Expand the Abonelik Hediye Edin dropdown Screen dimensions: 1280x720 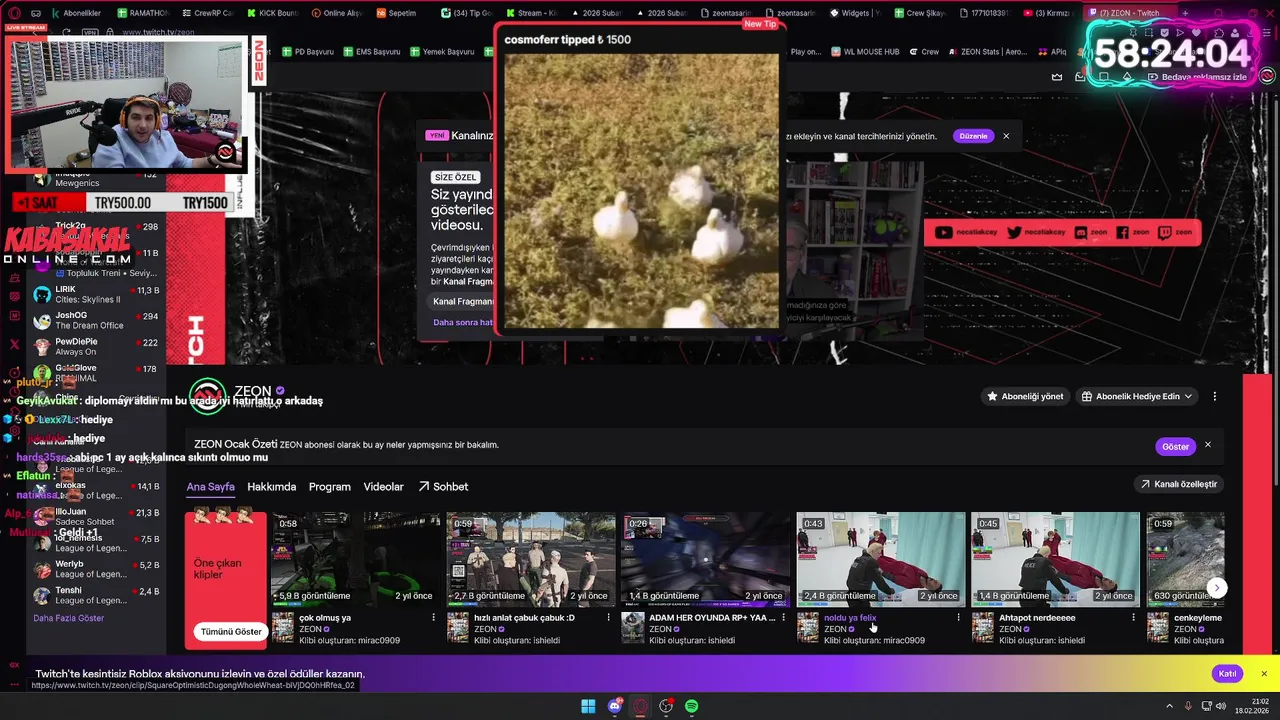pos(1136,397)
